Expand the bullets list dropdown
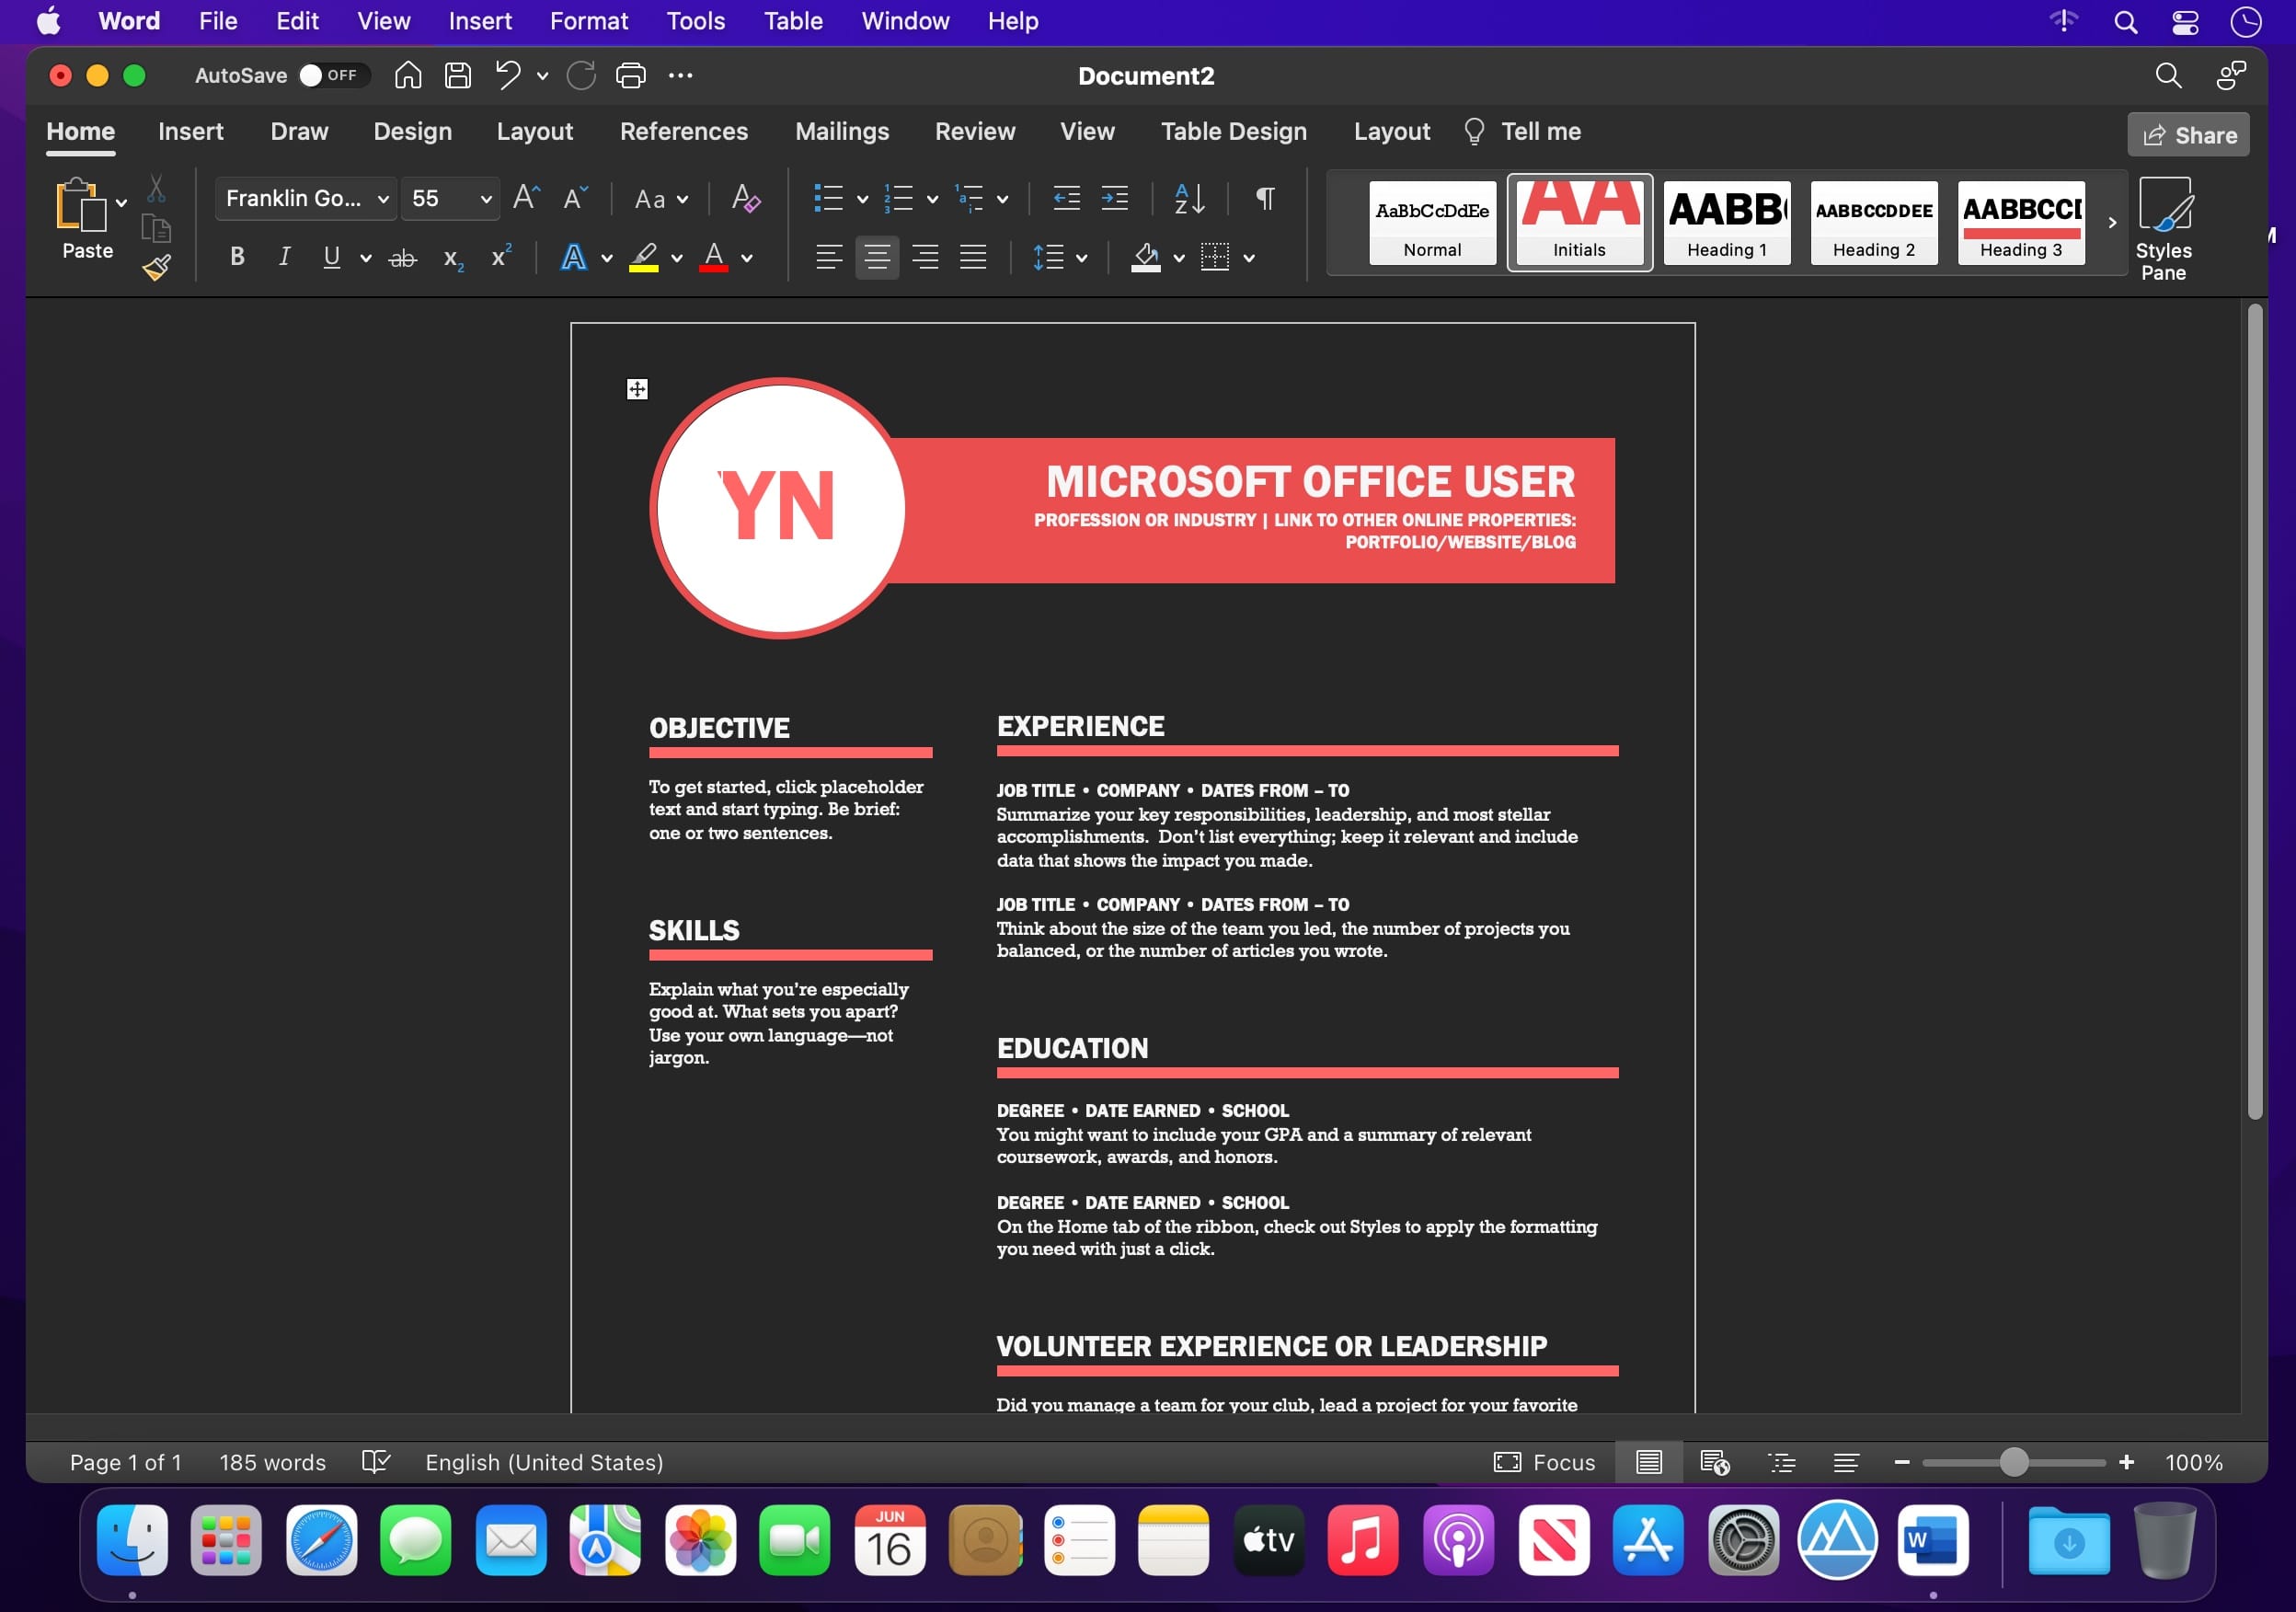This screenshot has height=1612, width=2296. click(x=862, y=199)
